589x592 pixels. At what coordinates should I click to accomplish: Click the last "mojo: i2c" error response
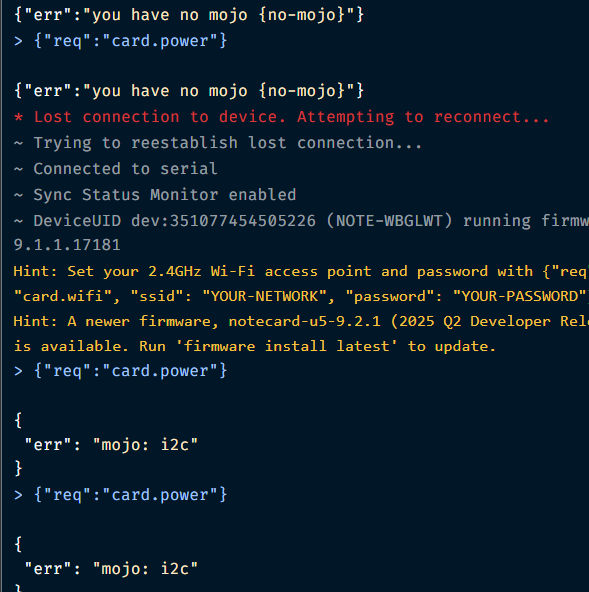pos(111,569)
